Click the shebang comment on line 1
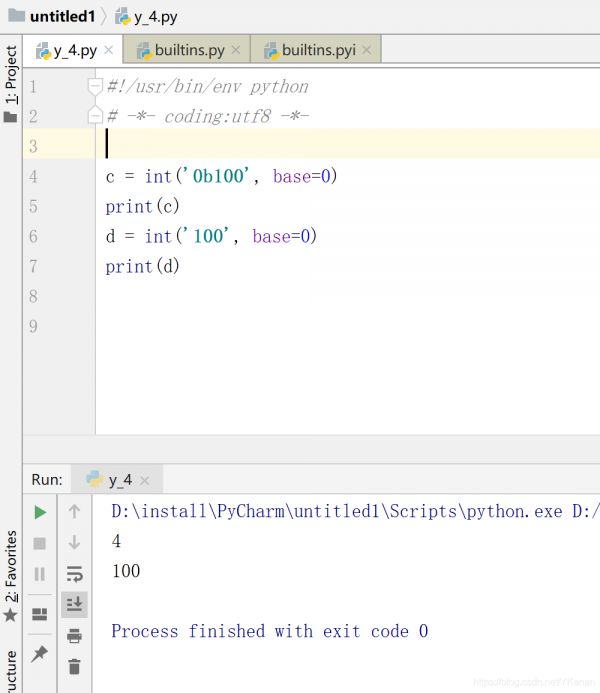Image resolution: width=600 pixels, height=693 pixels. click(x=208, y=87)
